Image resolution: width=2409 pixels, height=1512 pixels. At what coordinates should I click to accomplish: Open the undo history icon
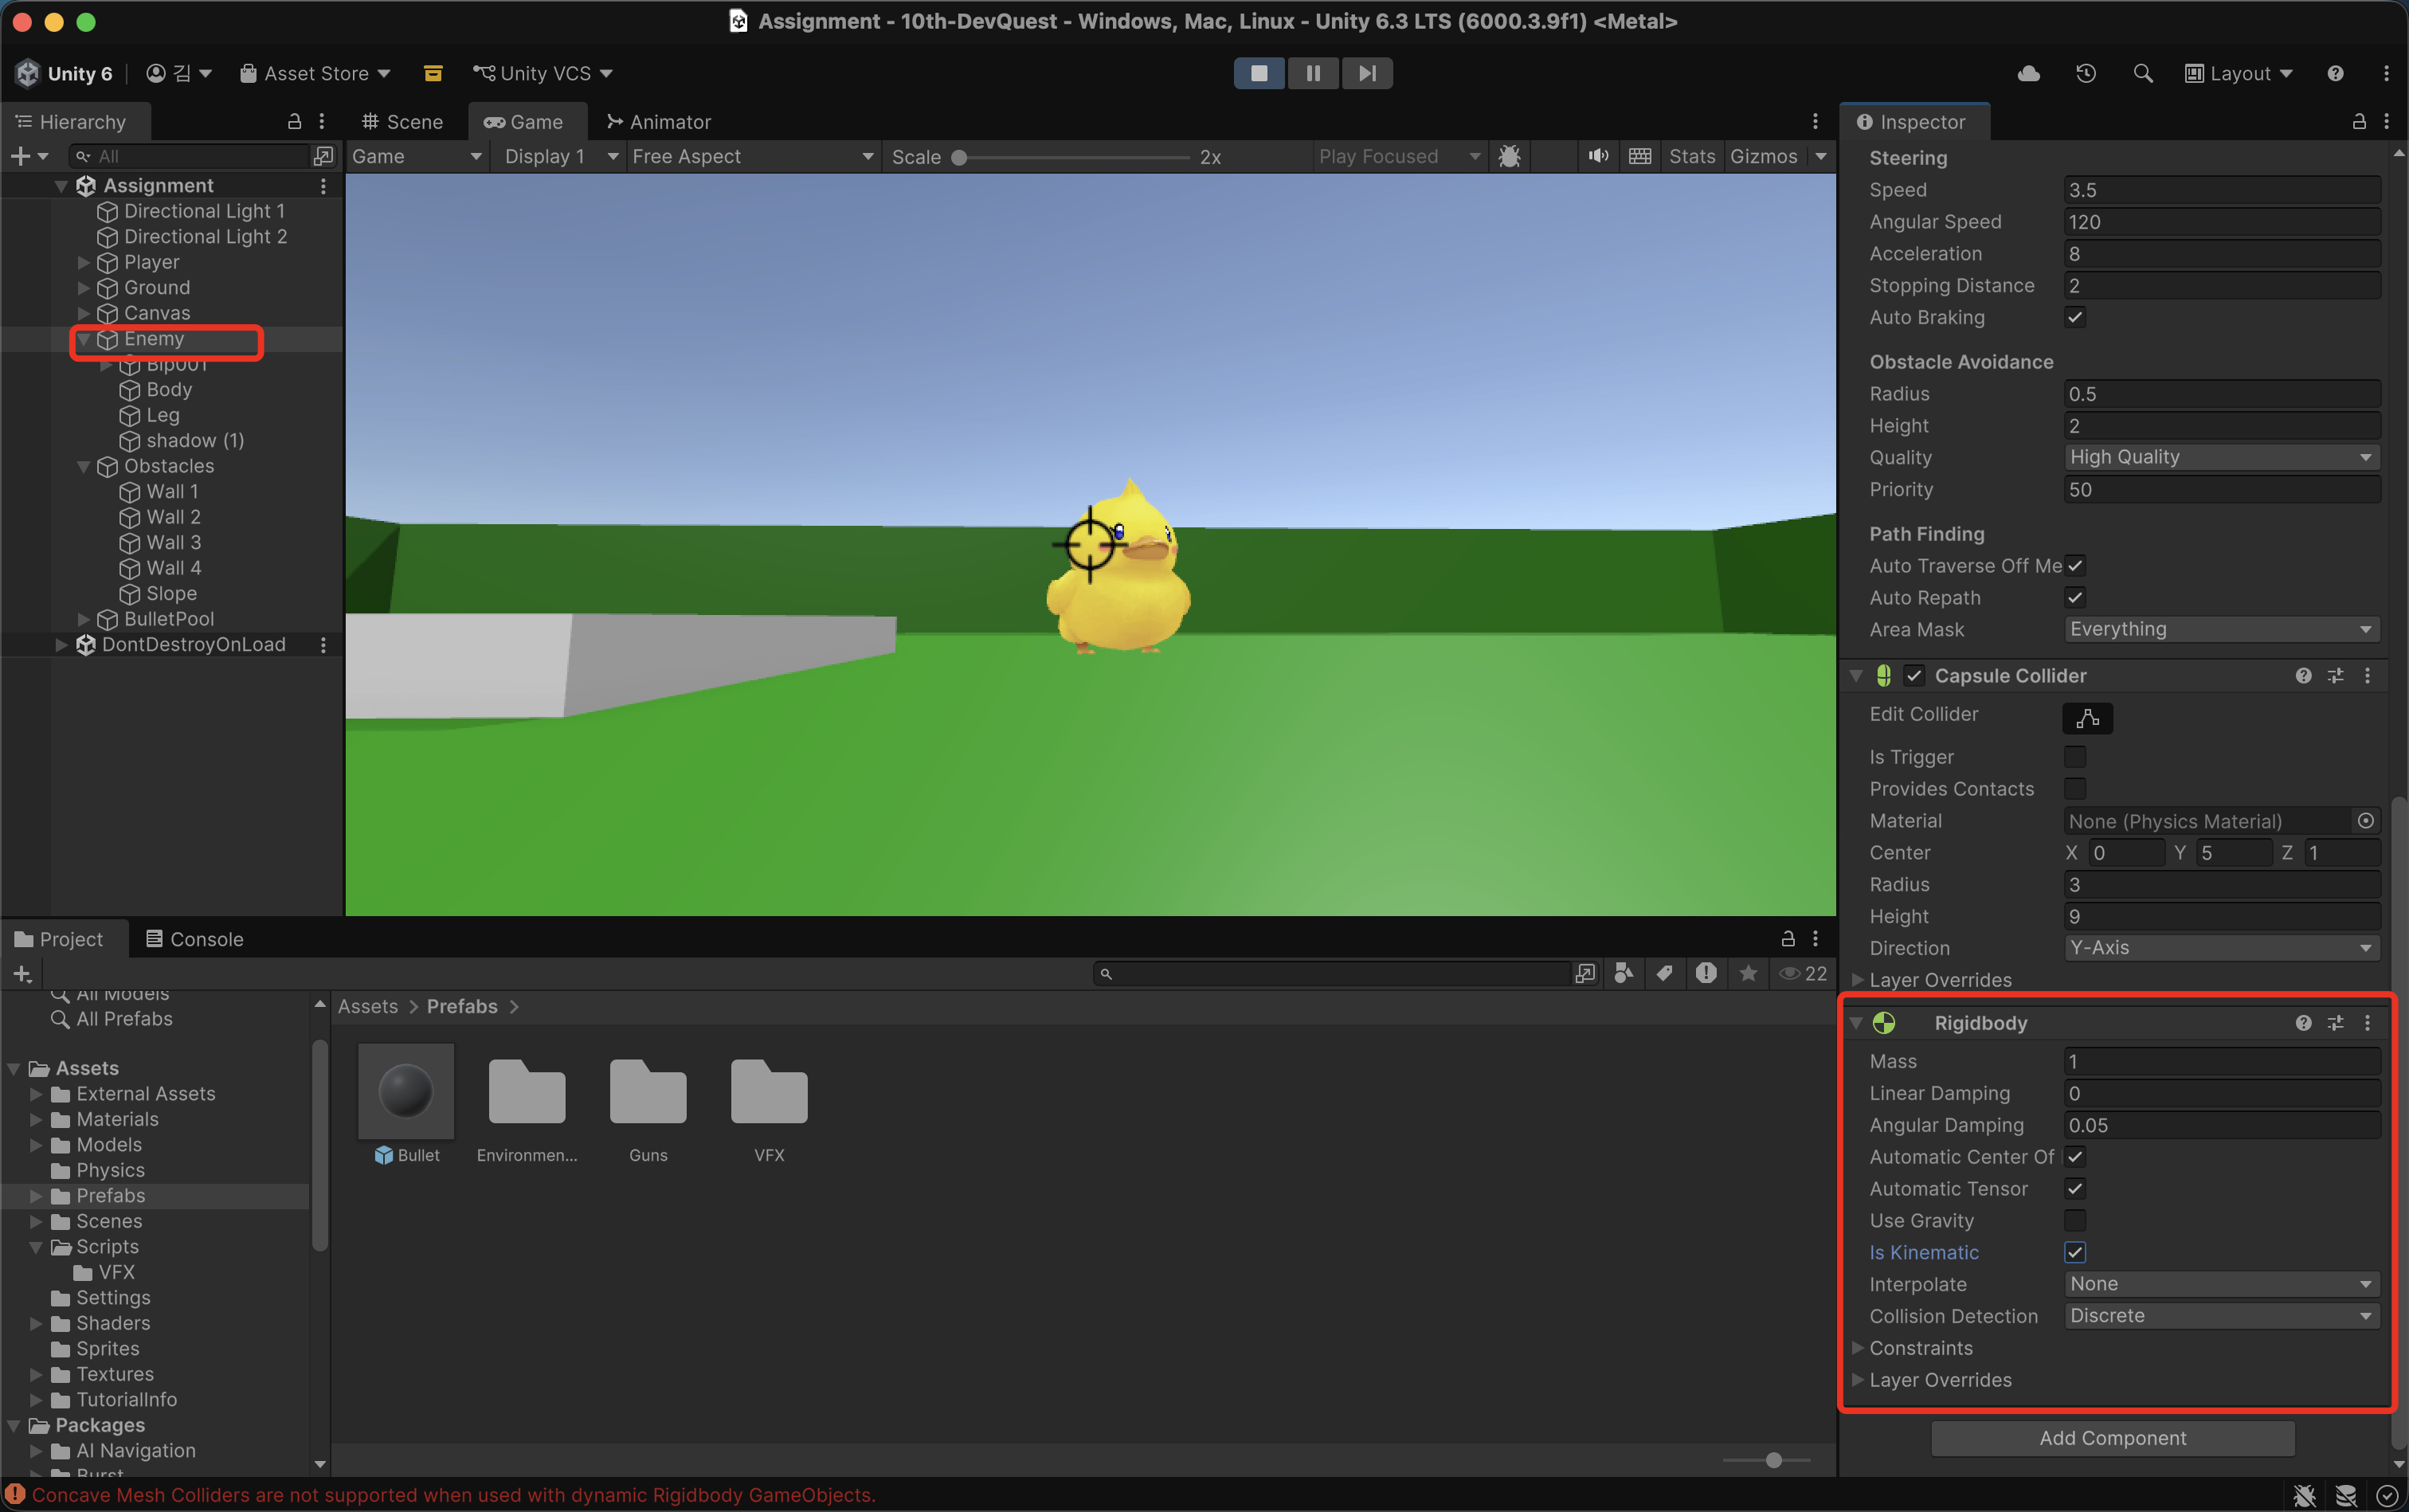(x=2085, y=73)
